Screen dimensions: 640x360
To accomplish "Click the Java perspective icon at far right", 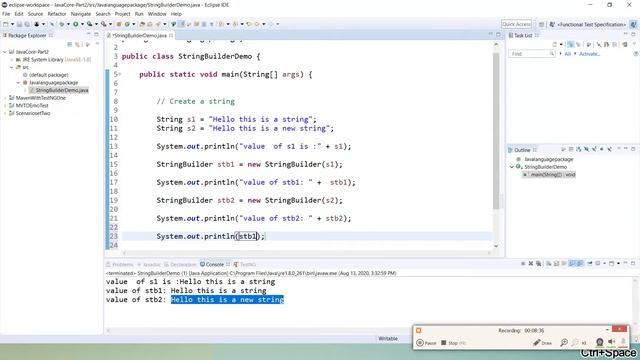I will coord(633,24).
